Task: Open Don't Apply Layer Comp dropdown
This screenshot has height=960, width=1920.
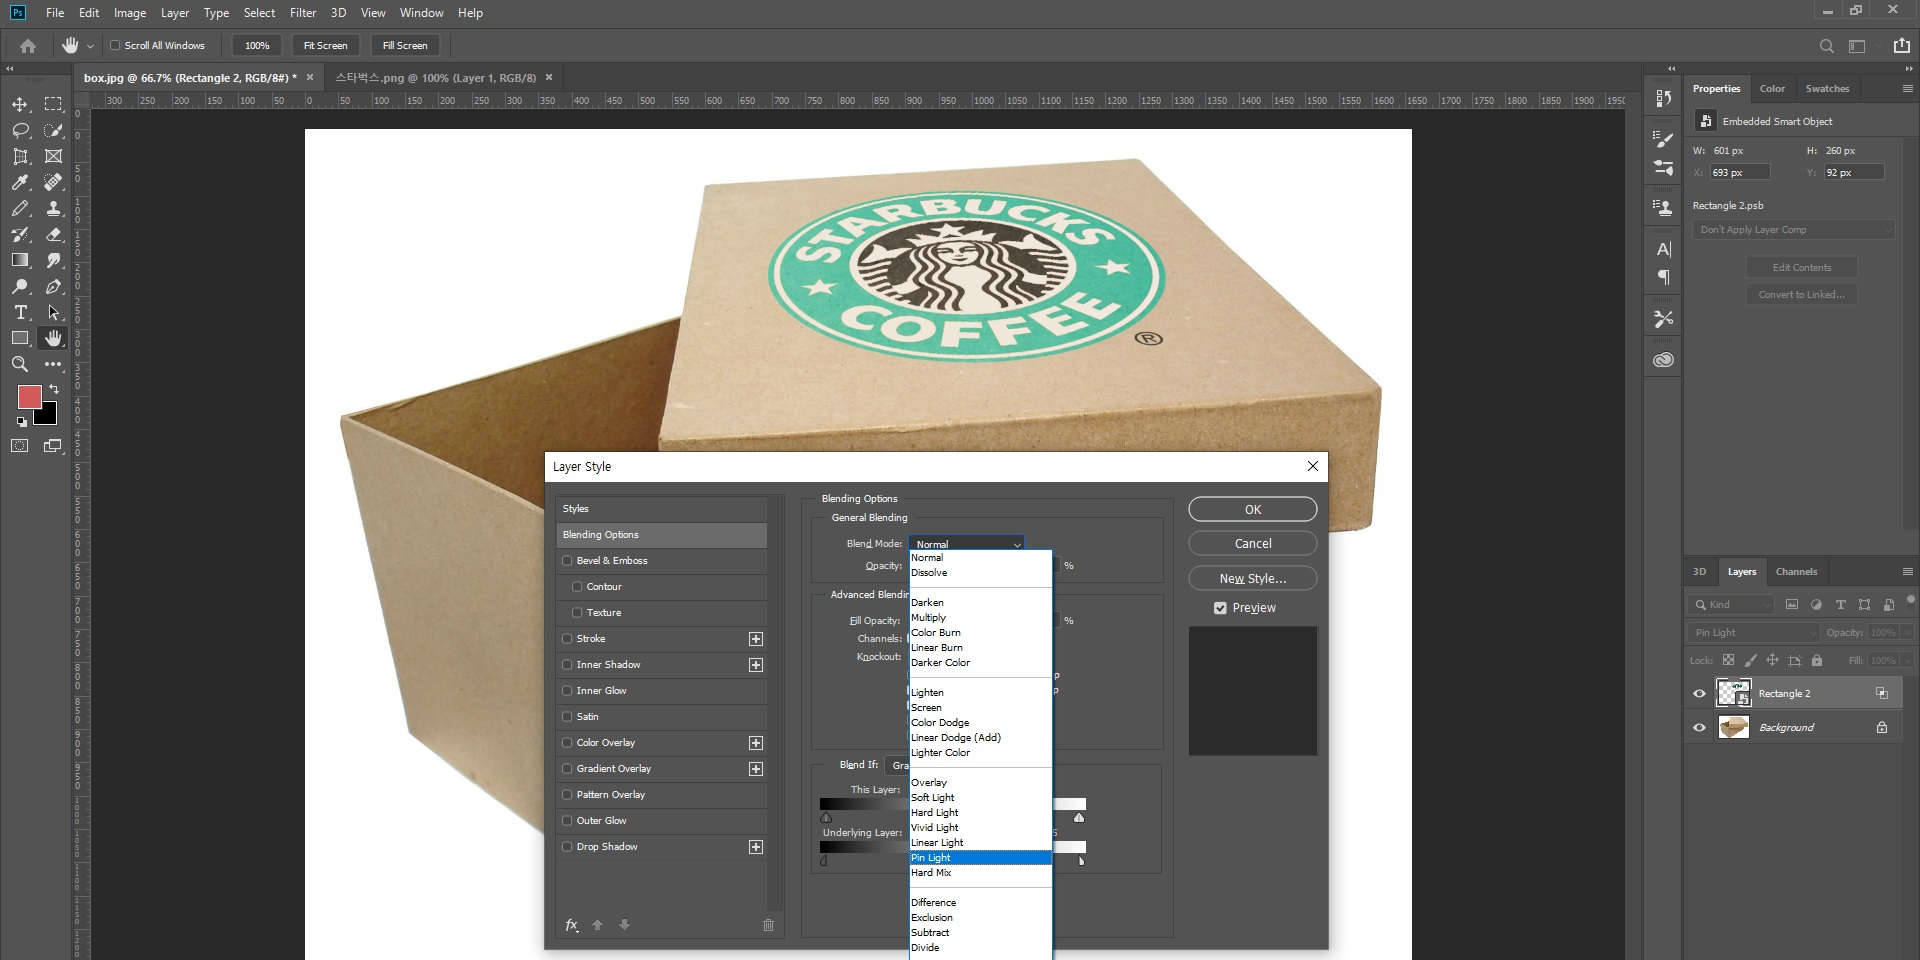Action: pos(1795,229)
